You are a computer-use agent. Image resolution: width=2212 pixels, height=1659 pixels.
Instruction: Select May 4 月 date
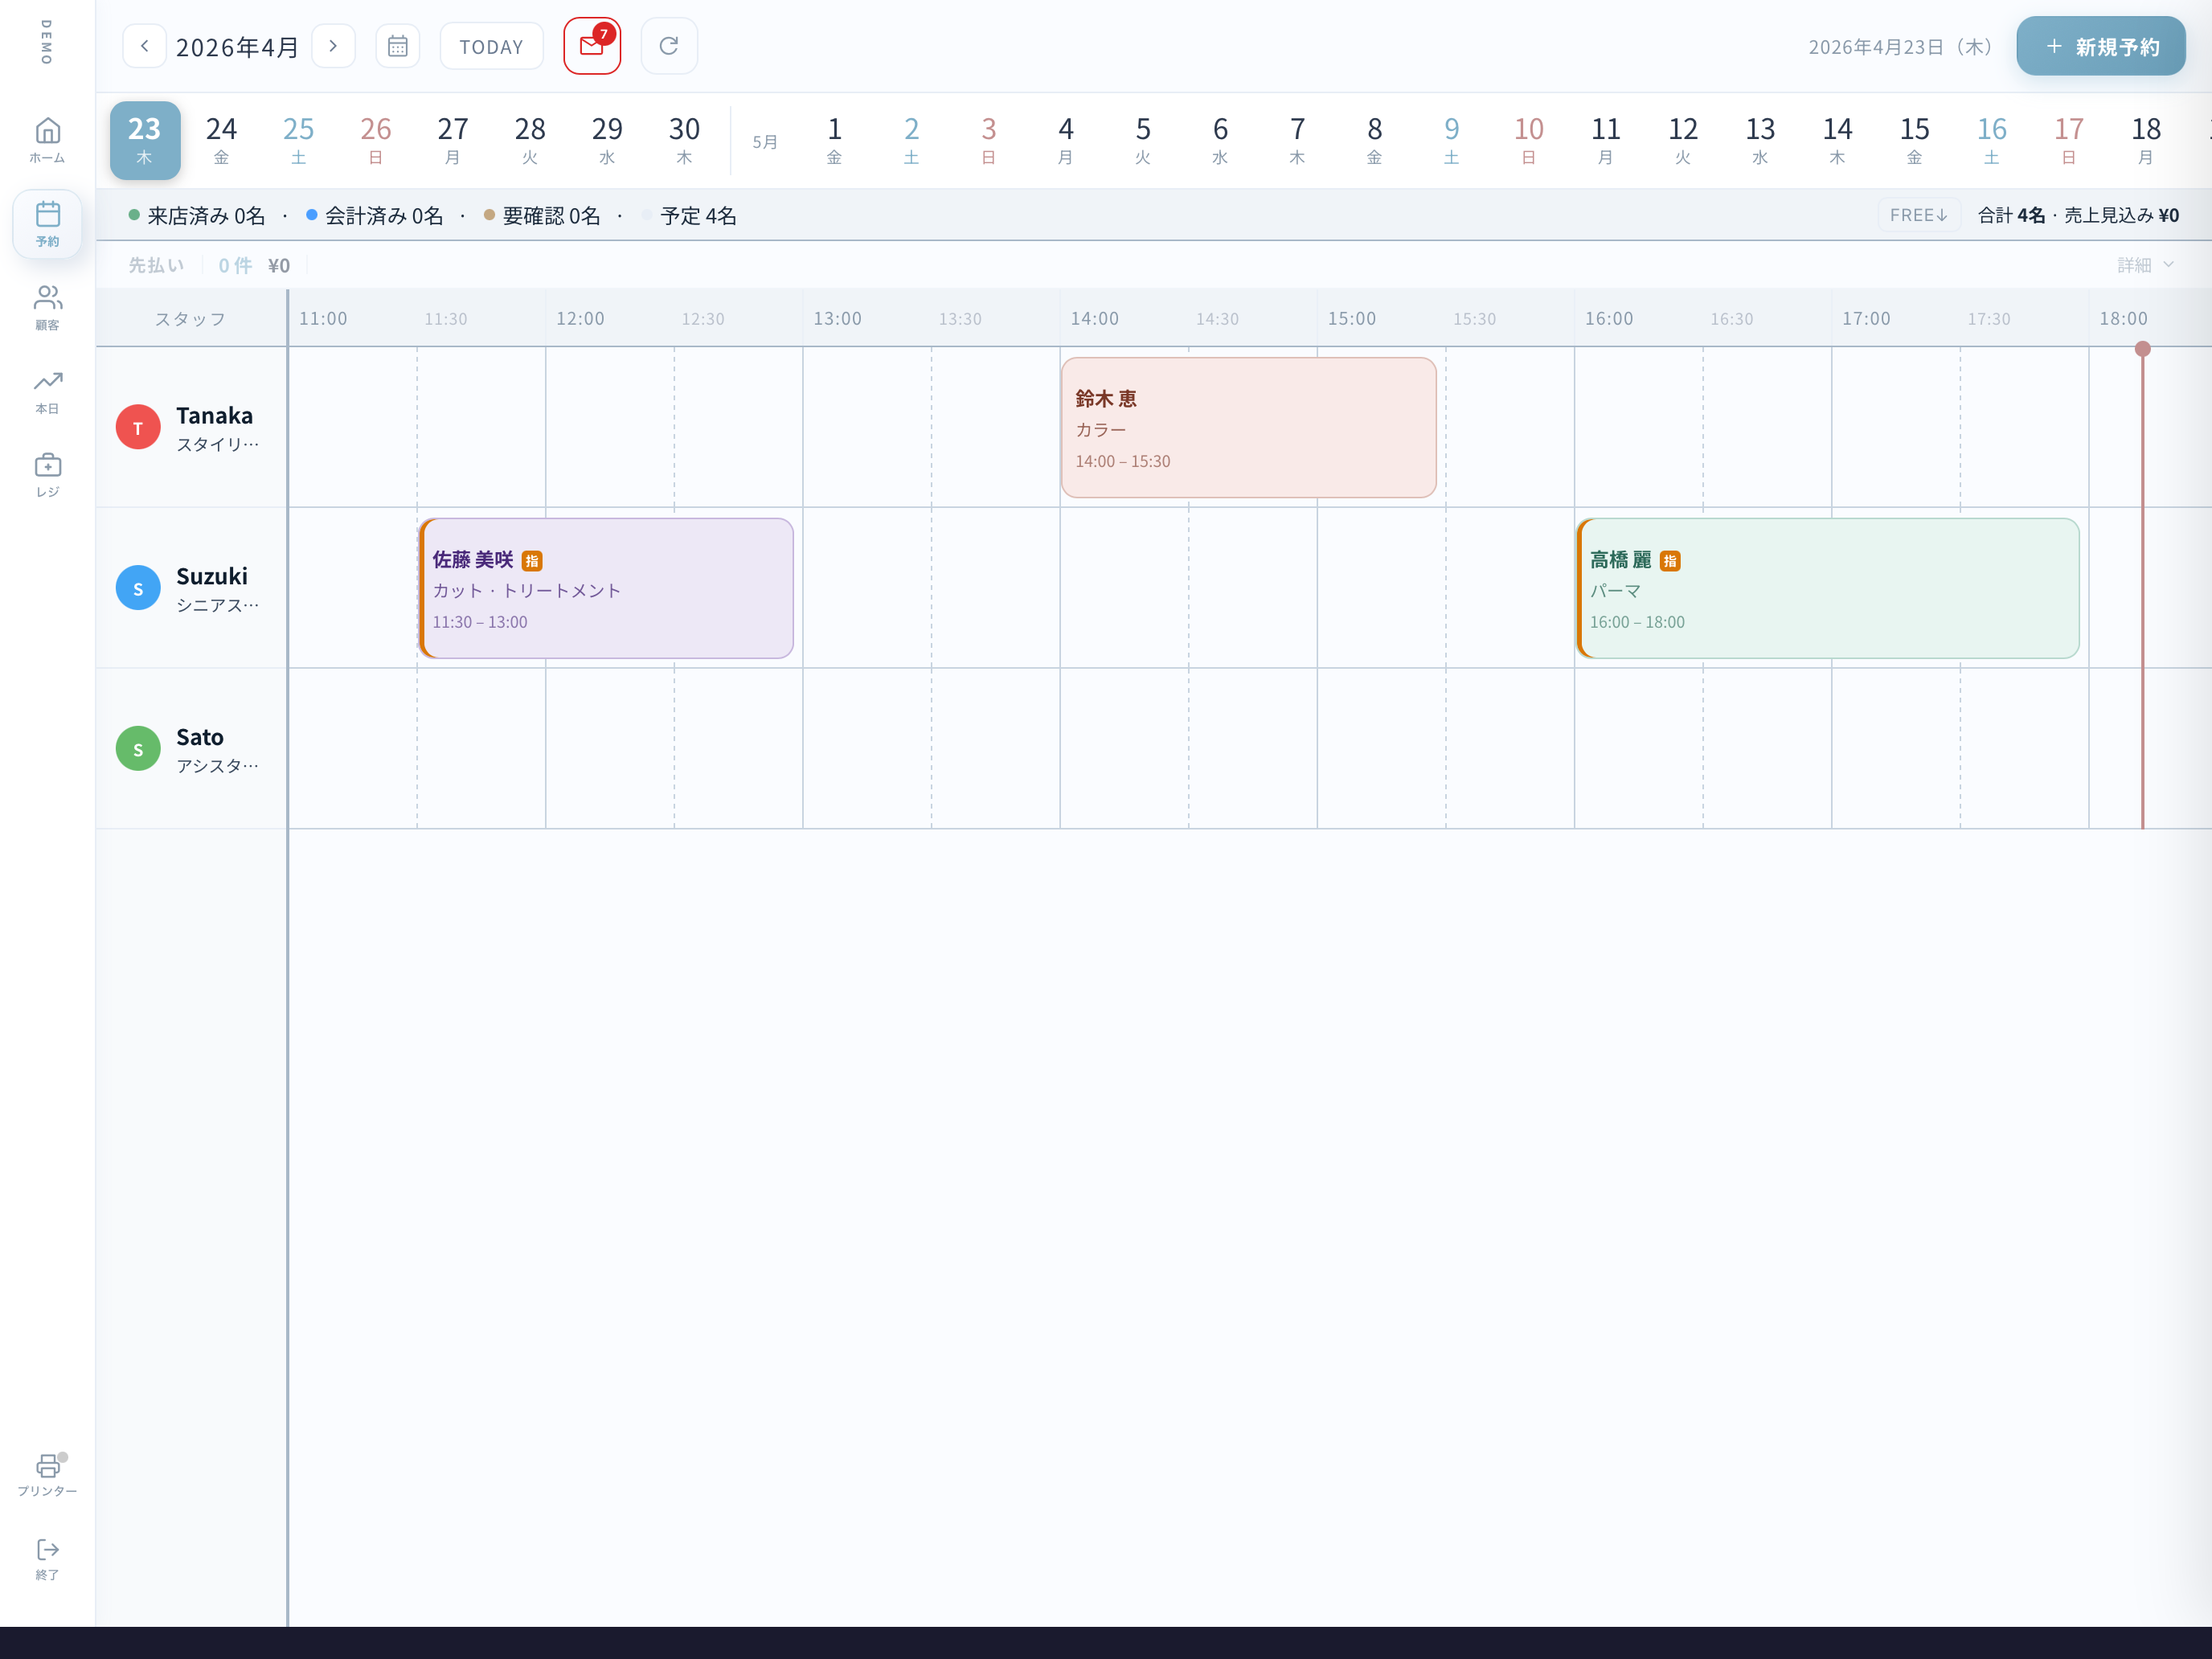click(1065, 140)
